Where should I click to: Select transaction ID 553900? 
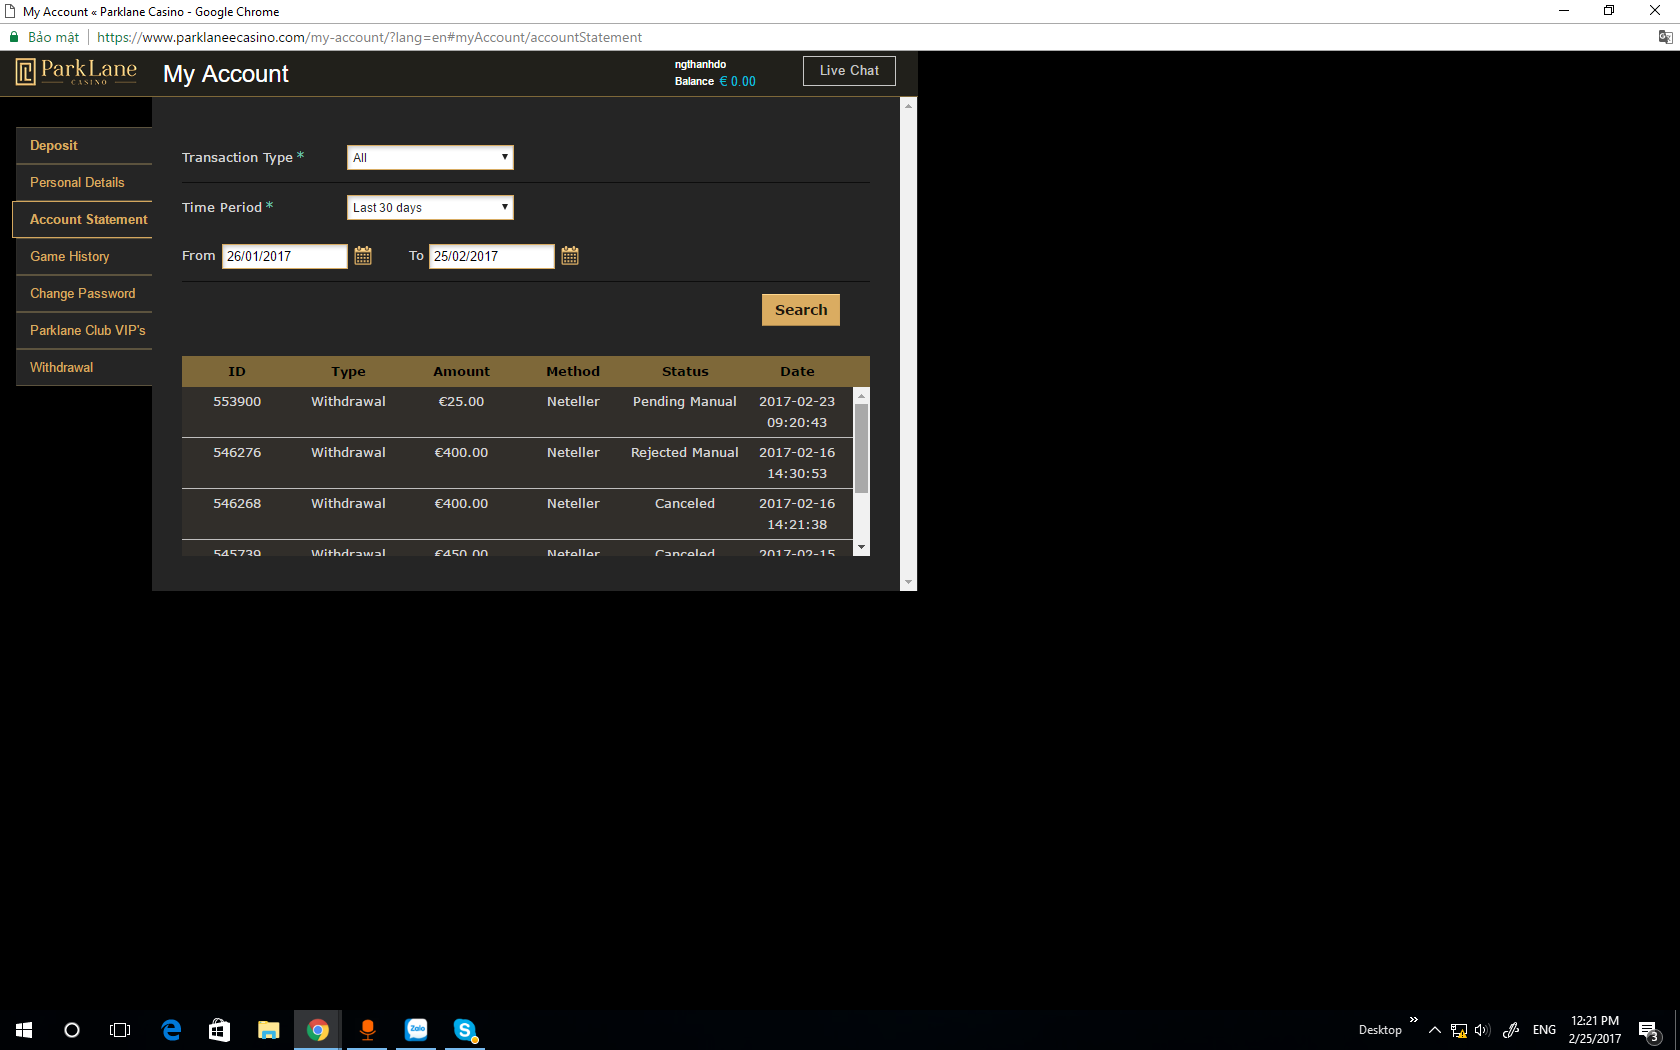[237, 402]
